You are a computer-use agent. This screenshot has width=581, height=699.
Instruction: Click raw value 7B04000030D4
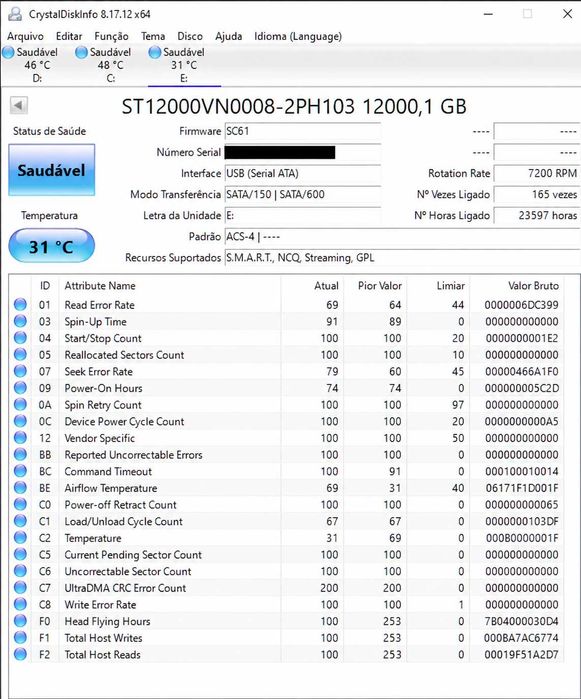point(521,621)
